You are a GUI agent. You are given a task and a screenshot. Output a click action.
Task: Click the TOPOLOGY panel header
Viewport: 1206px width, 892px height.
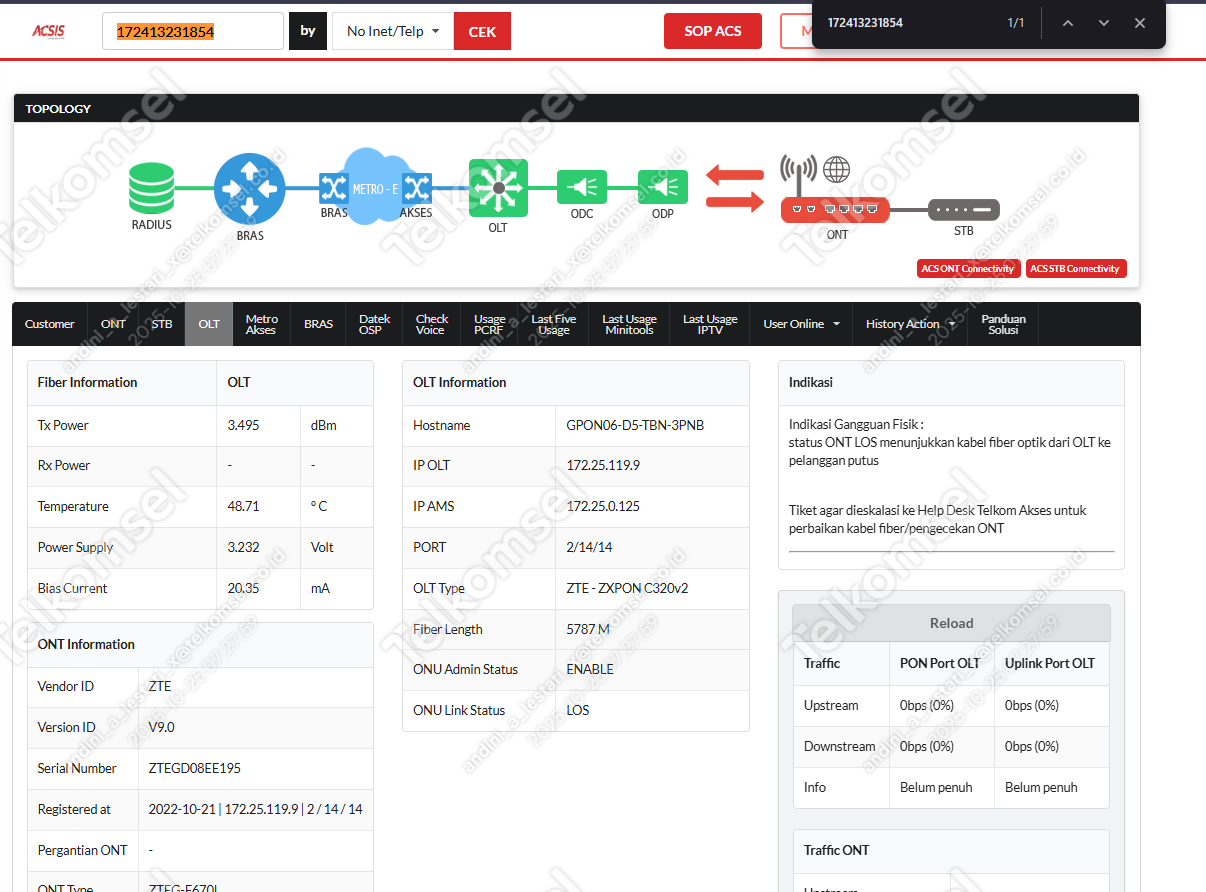[576, 108]
